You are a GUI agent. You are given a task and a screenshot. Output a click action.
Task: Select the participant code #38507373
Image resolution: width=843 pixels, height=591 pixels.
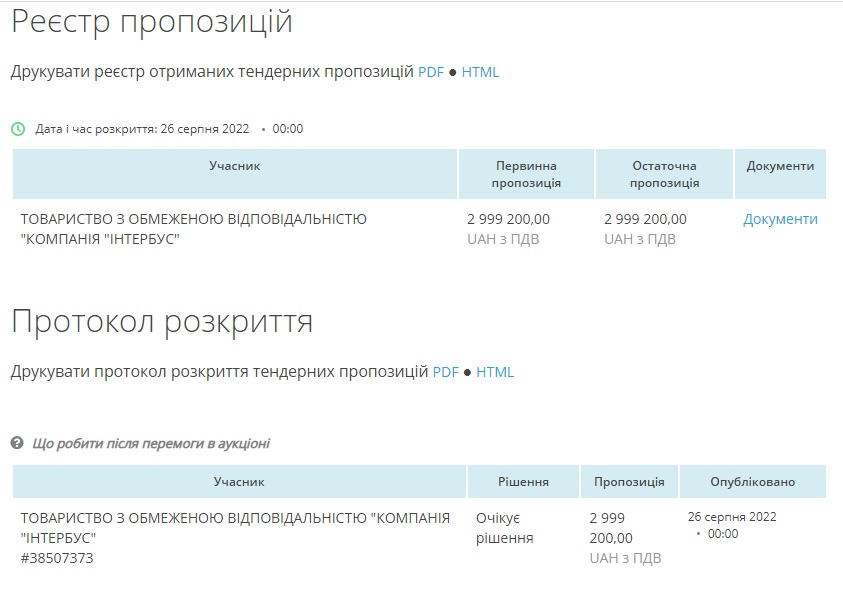click(x=57, y=558)
